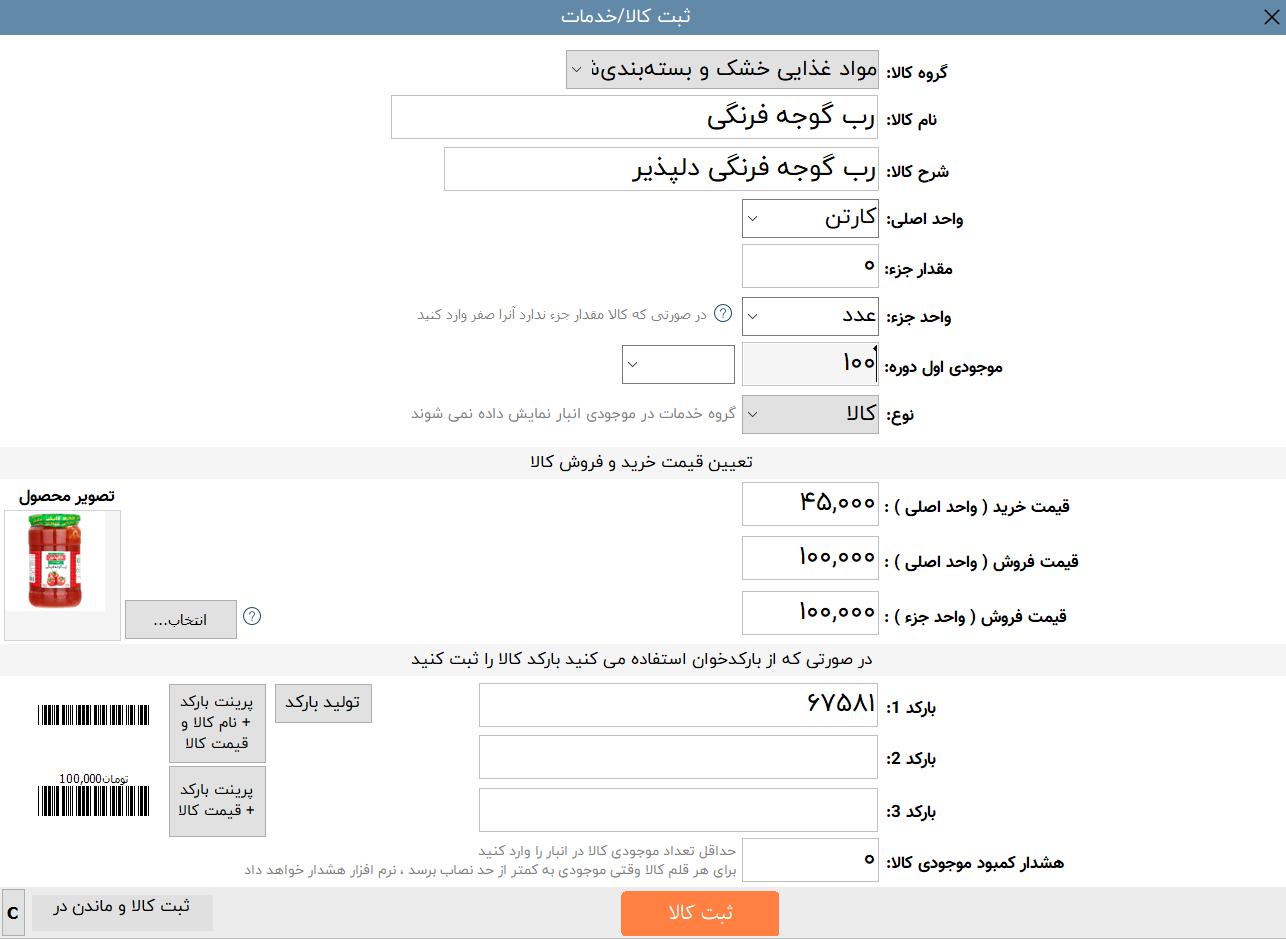Click the موجودی اول دوره stock field
This screenshot has height=939, width=1286.
[x=810, y=364]
